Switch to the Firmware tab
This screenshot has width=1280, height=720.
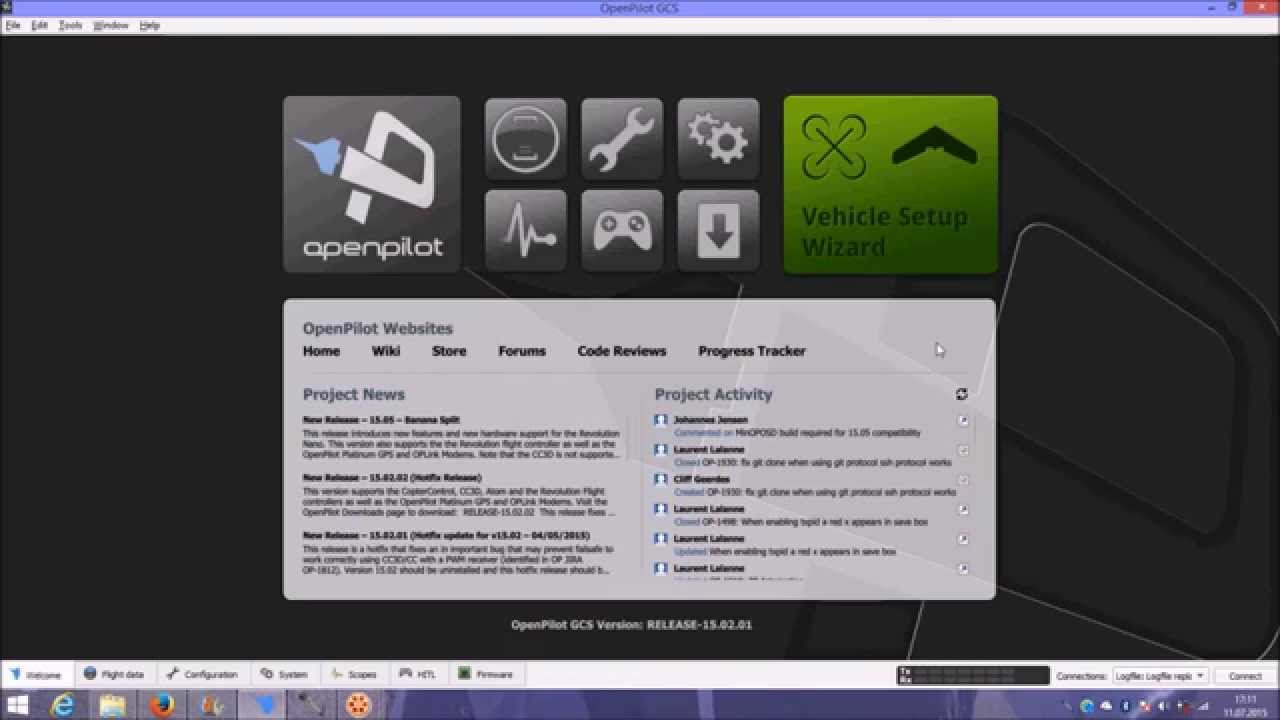click(486, 675)
